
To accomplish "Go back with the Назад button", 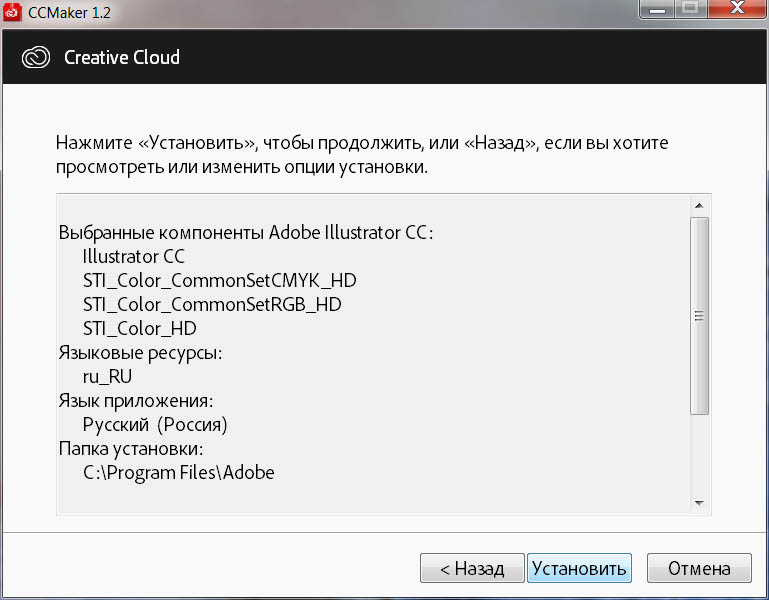I will pos(472,568).
